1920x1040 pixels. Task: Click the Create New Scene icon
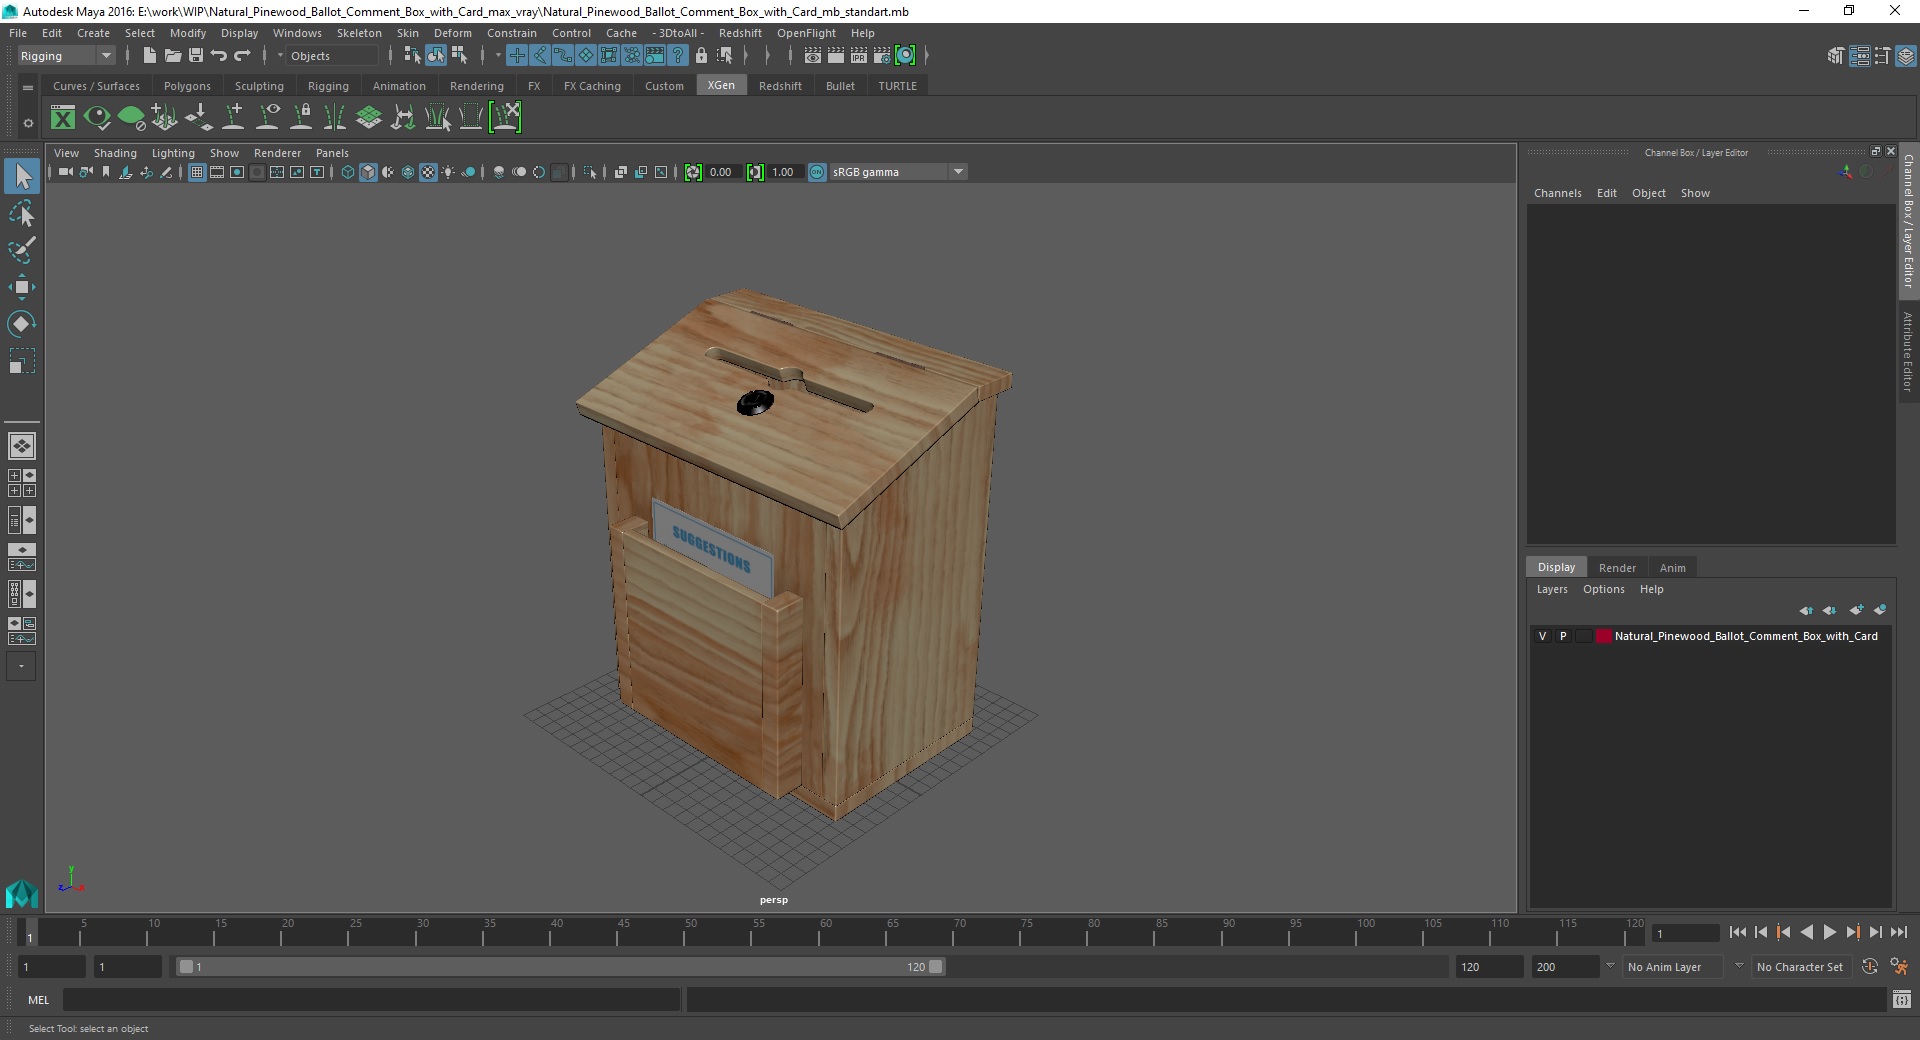pyautogui.click(x=149, y=56)
